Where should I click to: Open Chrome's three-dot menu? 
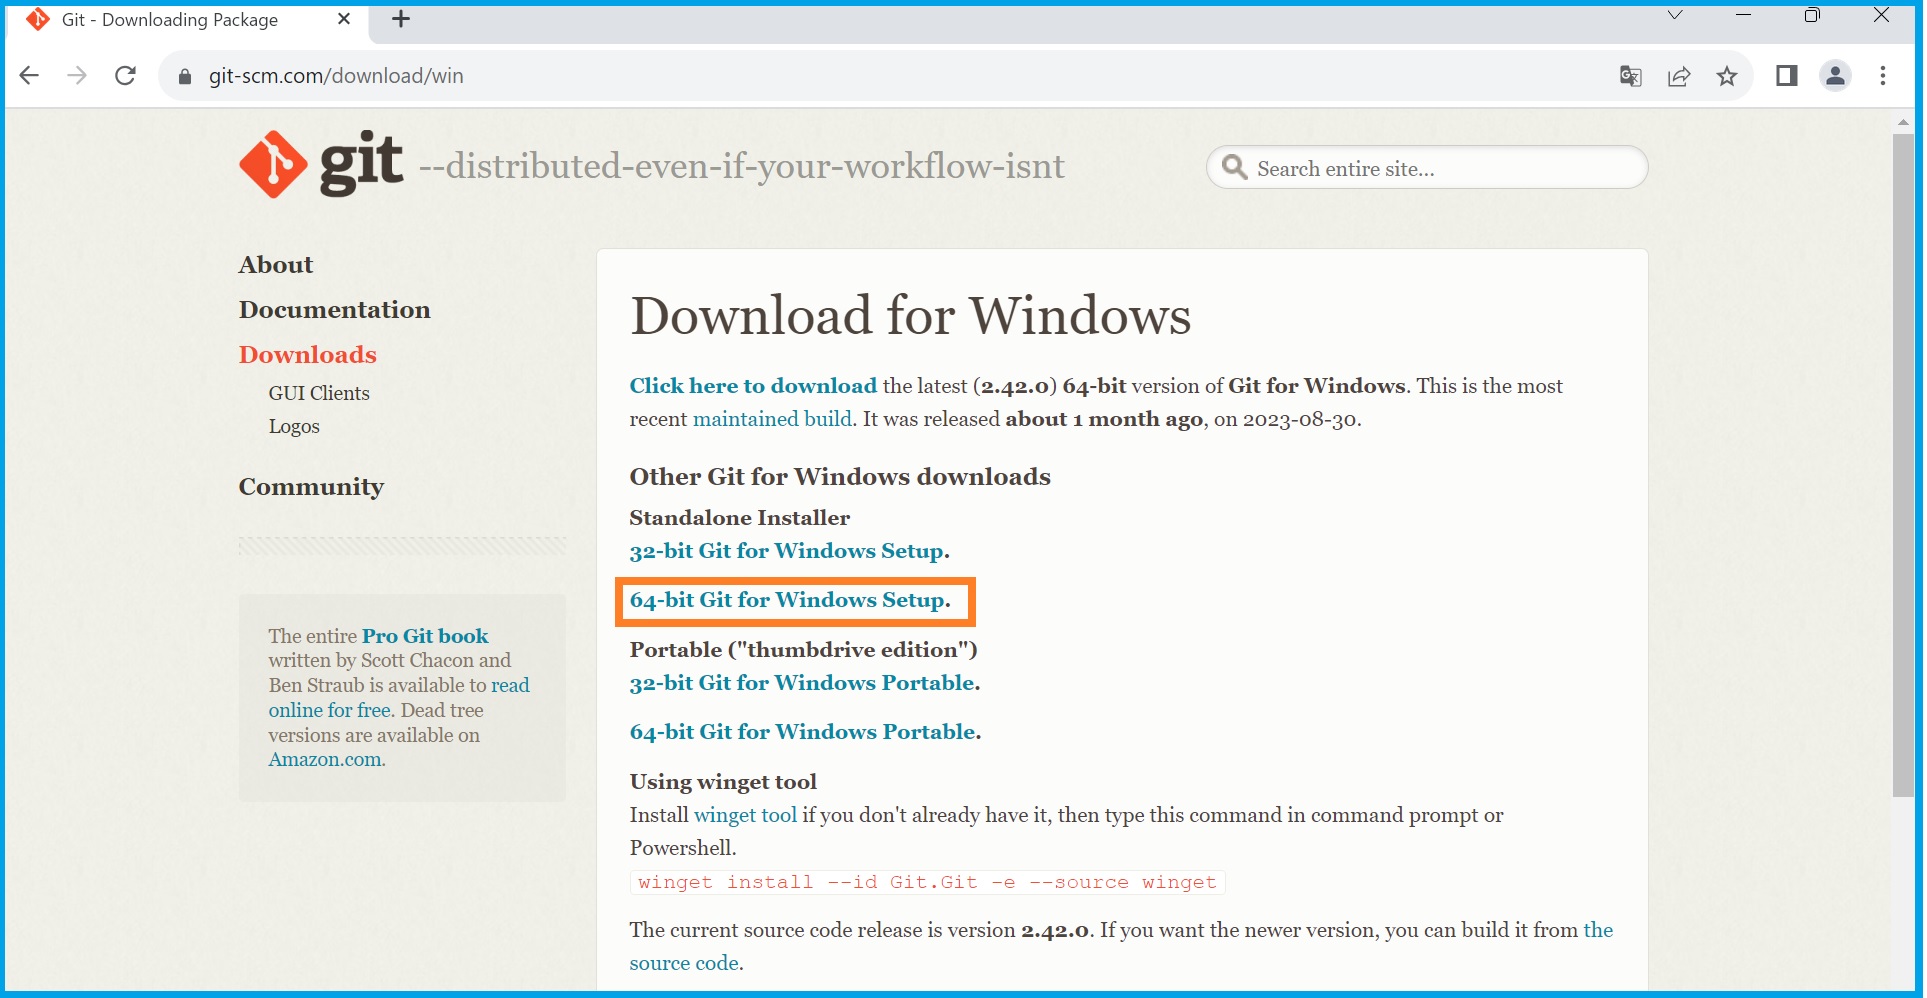(x=1883, y=75)
